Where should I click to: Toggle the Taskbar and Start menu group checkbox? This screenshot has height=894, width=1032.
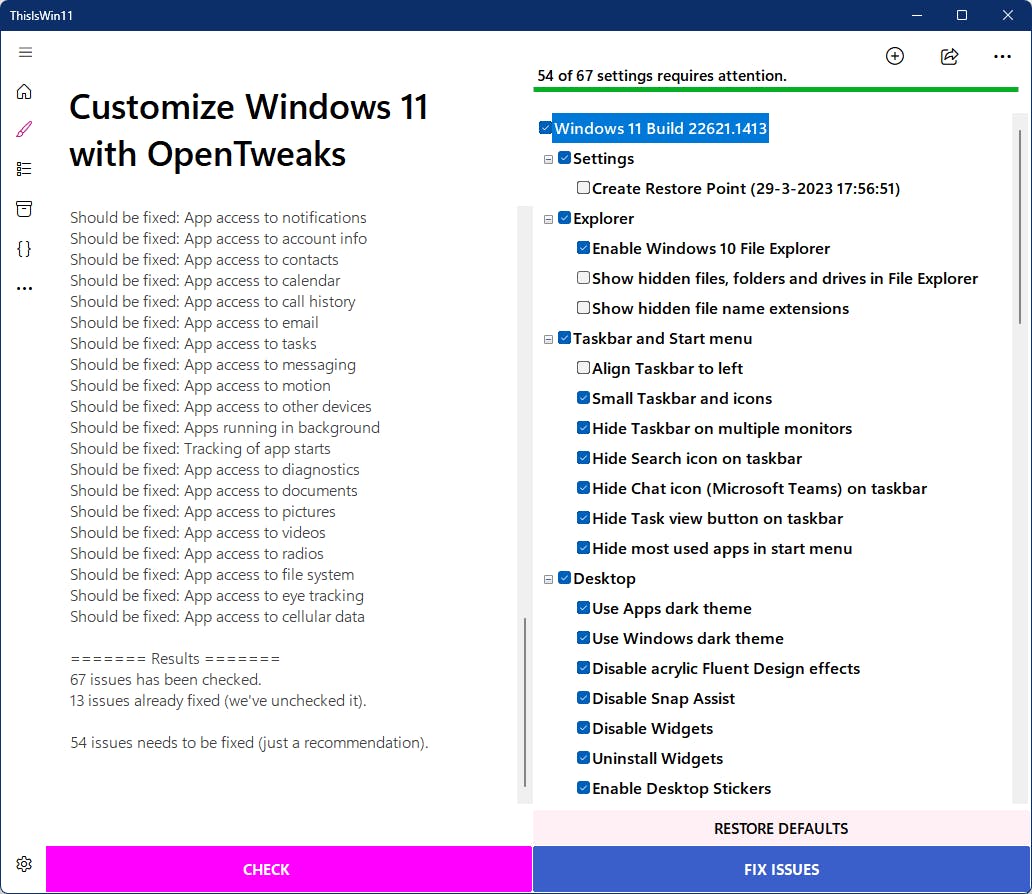tap(564, 338)
